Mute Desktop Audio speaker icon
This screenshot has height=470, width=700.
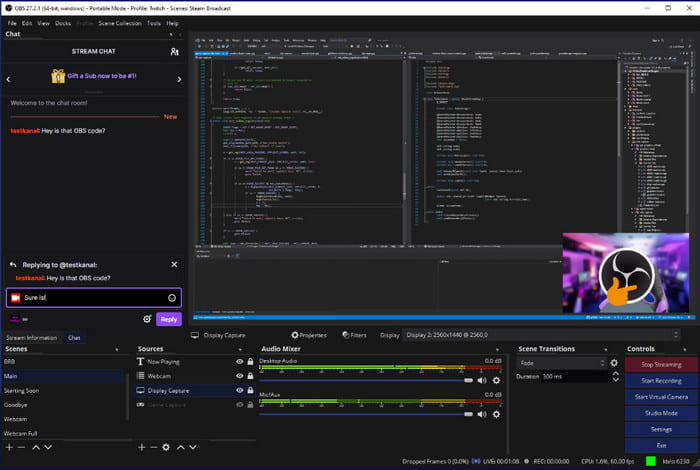482,381
